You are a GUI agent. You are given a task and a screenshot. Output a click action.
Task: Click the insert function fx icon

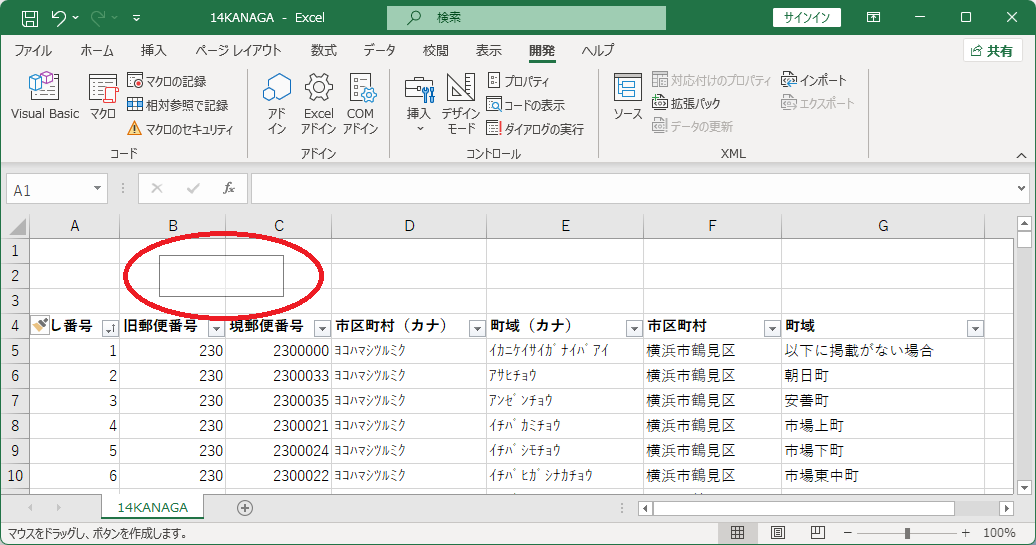pyautogui.click(x=229, y=189)
